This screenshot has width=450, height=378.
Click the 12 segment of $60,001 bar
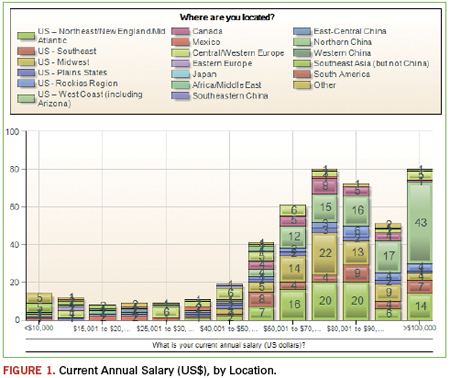coord(293,237)
